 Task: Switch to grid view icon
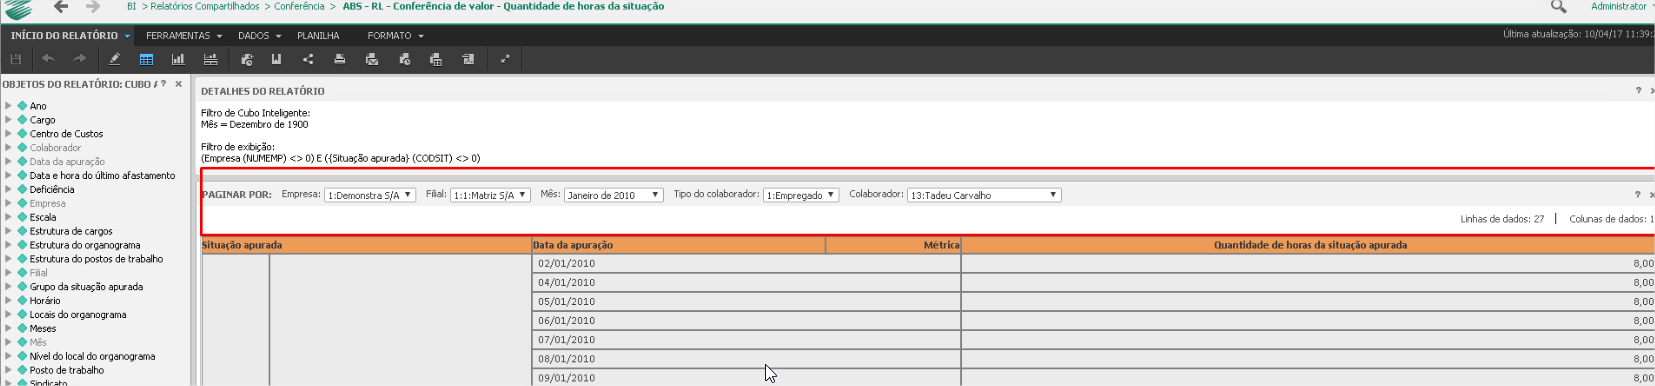pos(146,59)
